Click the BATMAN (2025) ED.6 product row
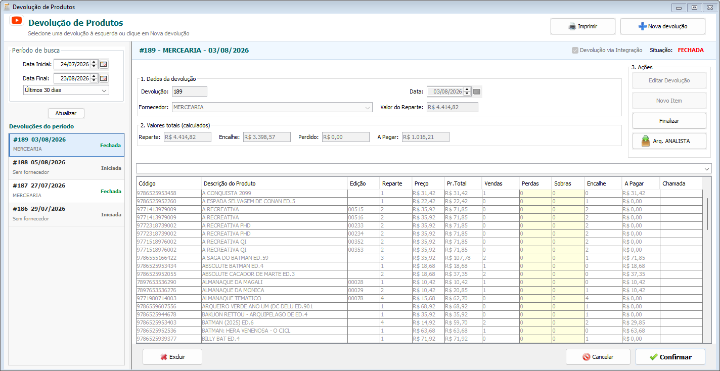Screen dimensions: 720x371 click(x=419, y=322)
